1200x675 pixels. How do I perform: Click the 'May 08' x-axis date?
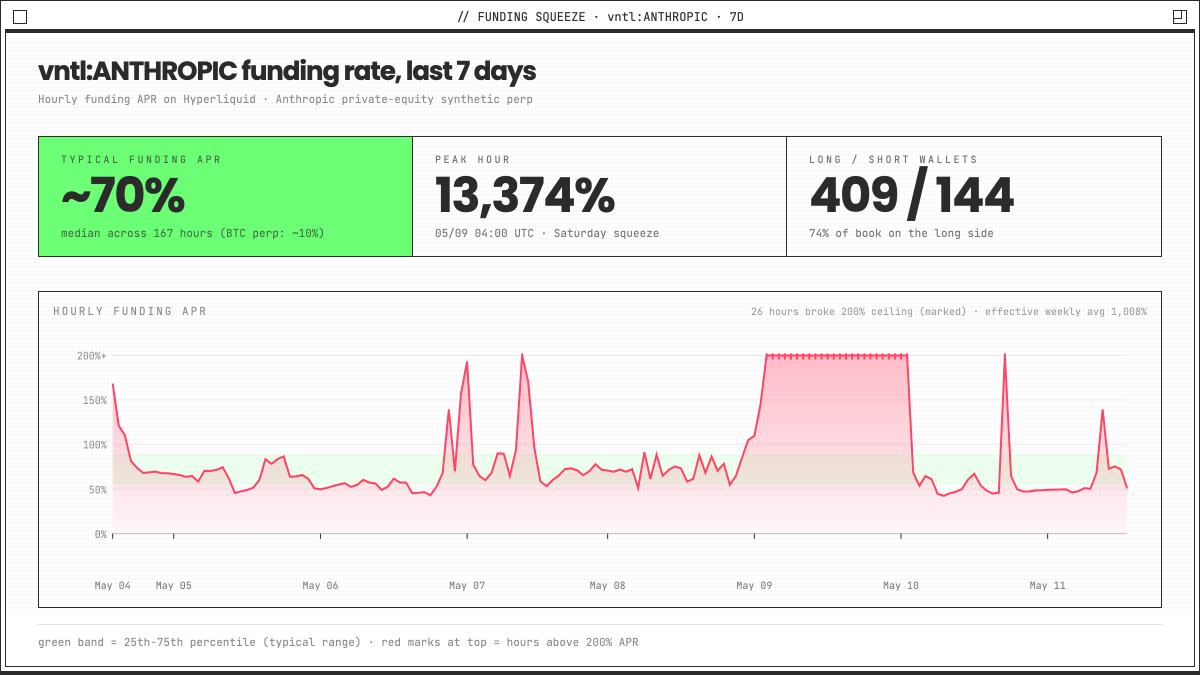pos(608,586)
